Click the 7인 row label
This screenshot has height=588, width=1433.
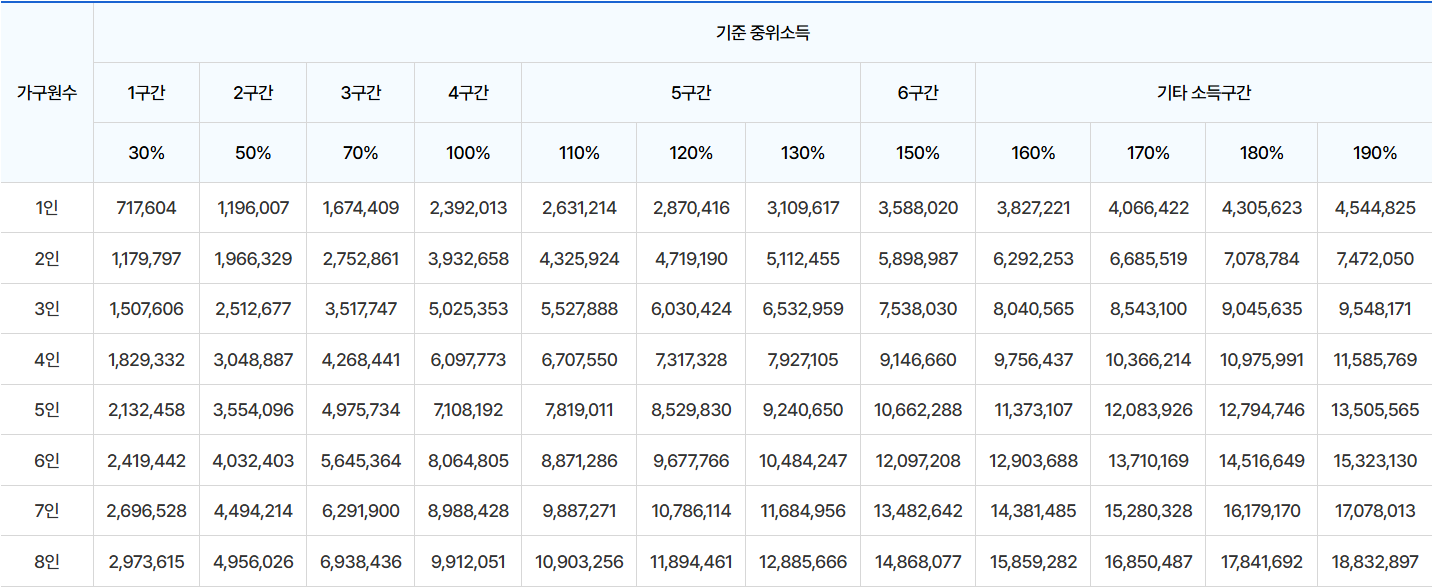[47, 511]
